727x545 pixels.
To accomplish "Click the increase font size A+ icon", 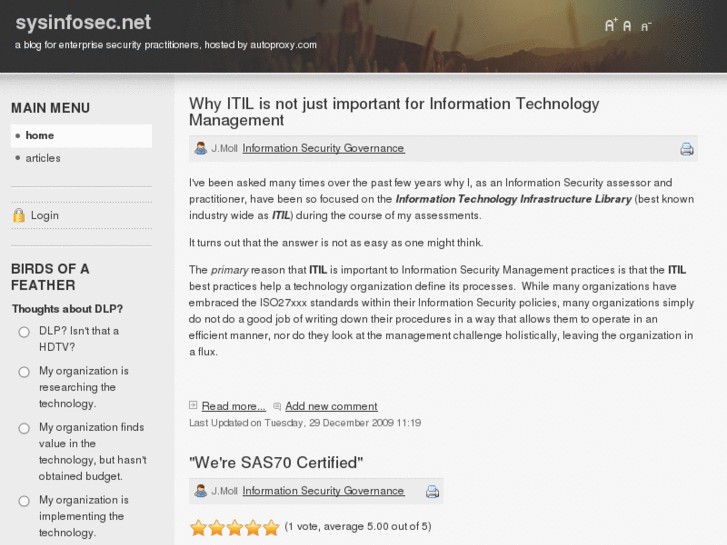I will coord(611,25).
